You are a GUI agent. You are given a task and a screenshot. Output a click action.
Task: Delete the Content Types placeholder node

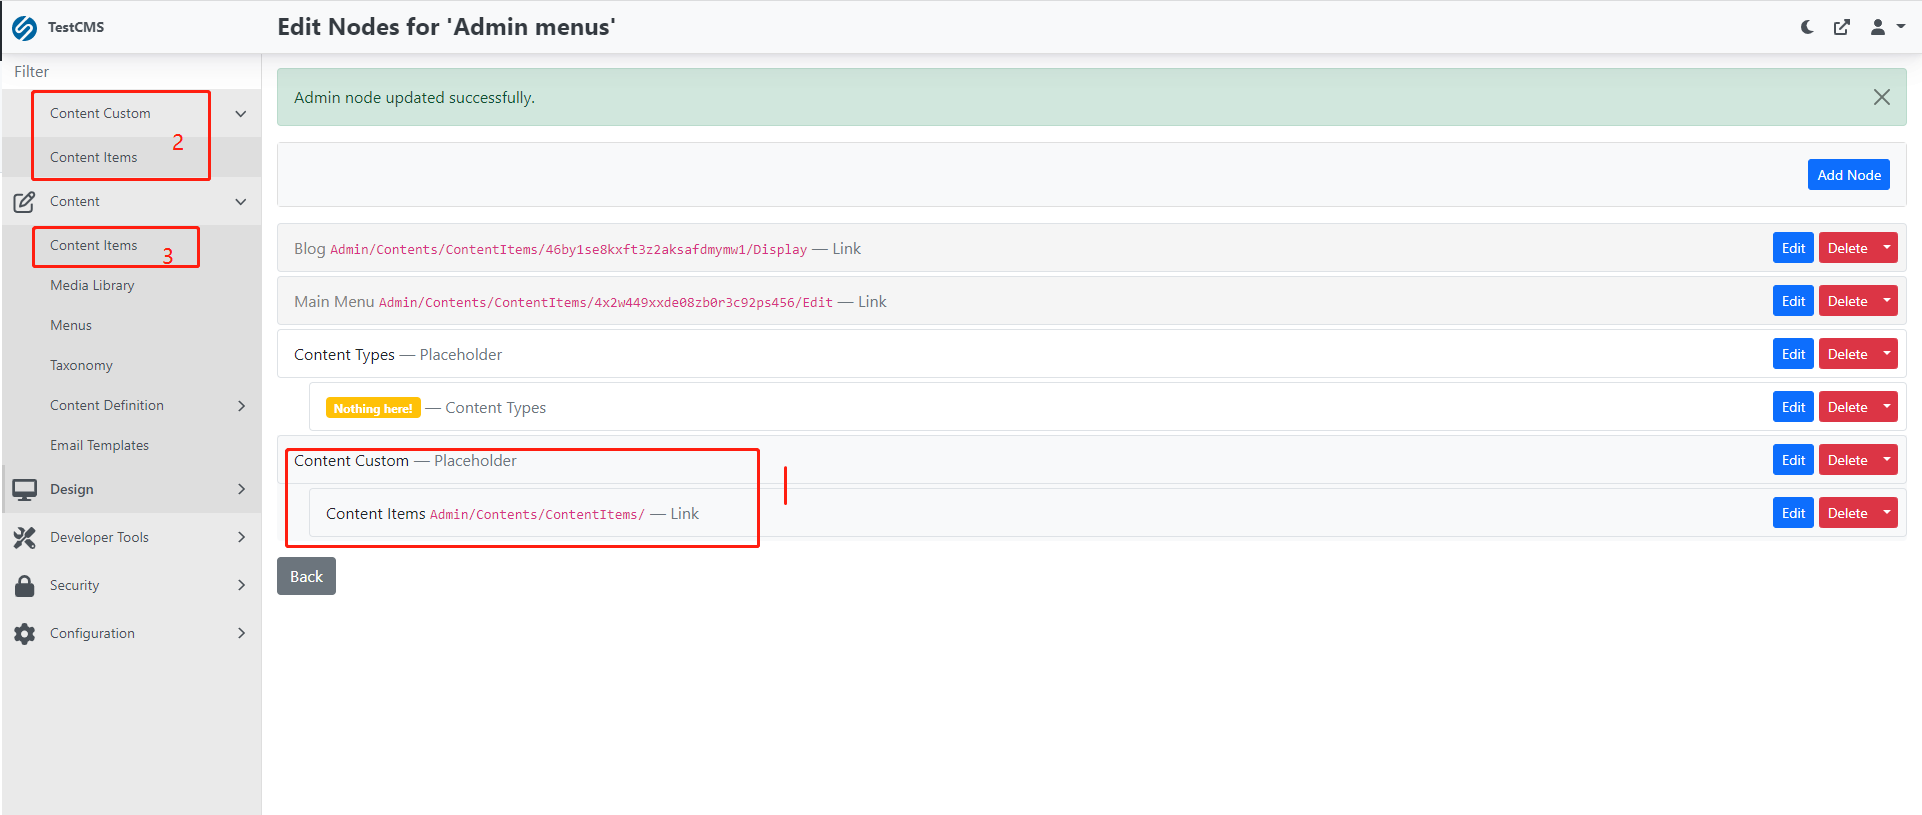[1847, 354]
